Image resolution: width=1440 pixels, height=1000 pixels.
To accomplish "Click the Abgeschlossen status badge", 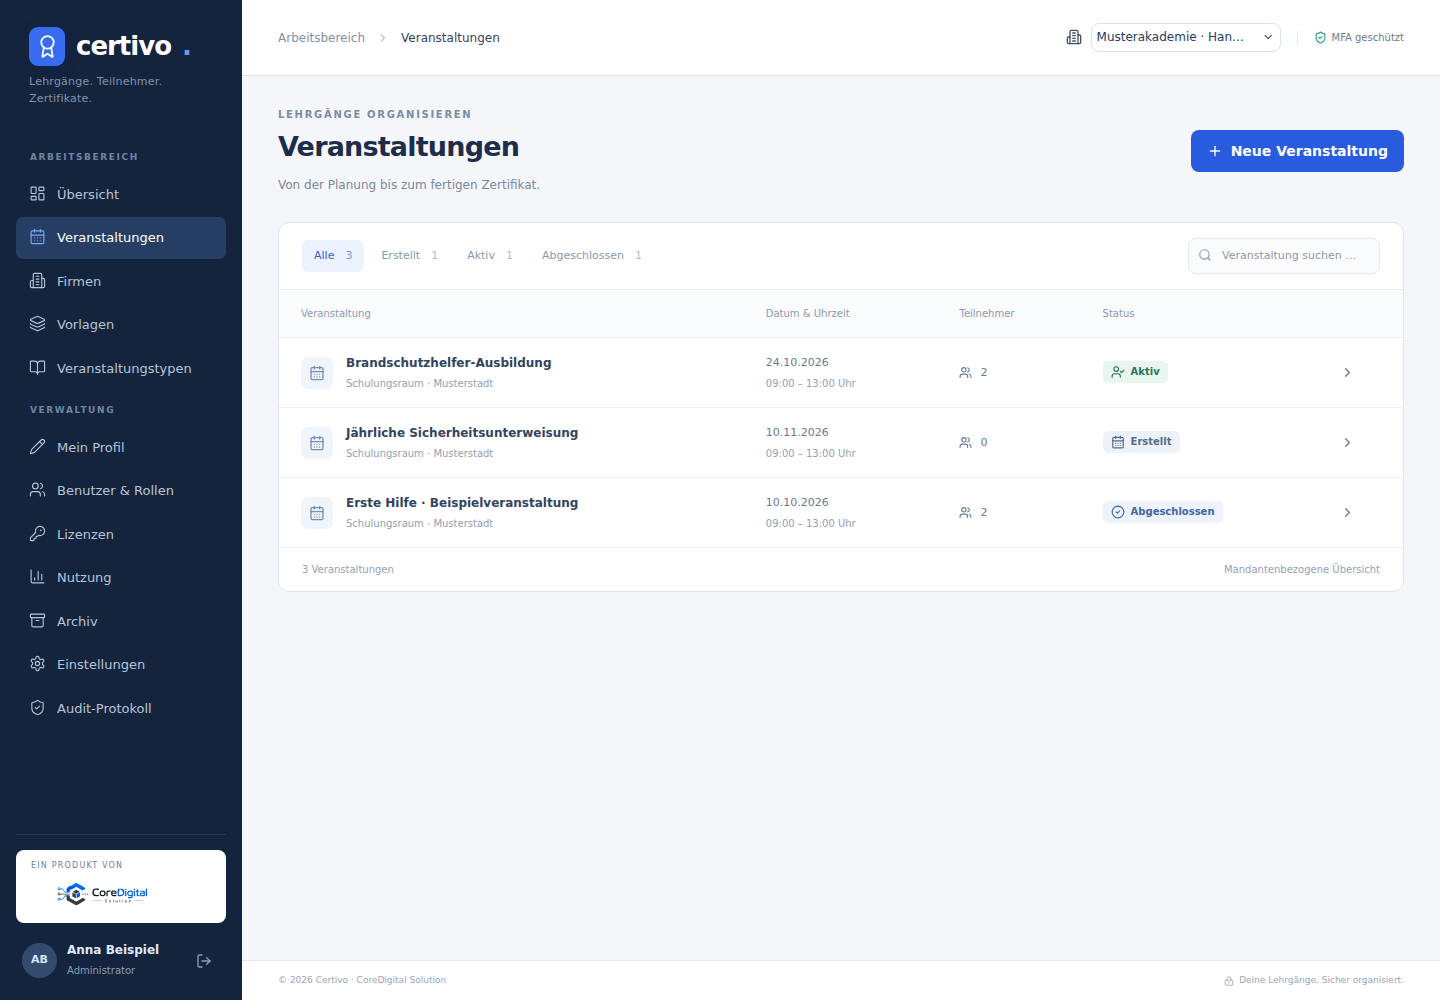I will coord(1162,512).
